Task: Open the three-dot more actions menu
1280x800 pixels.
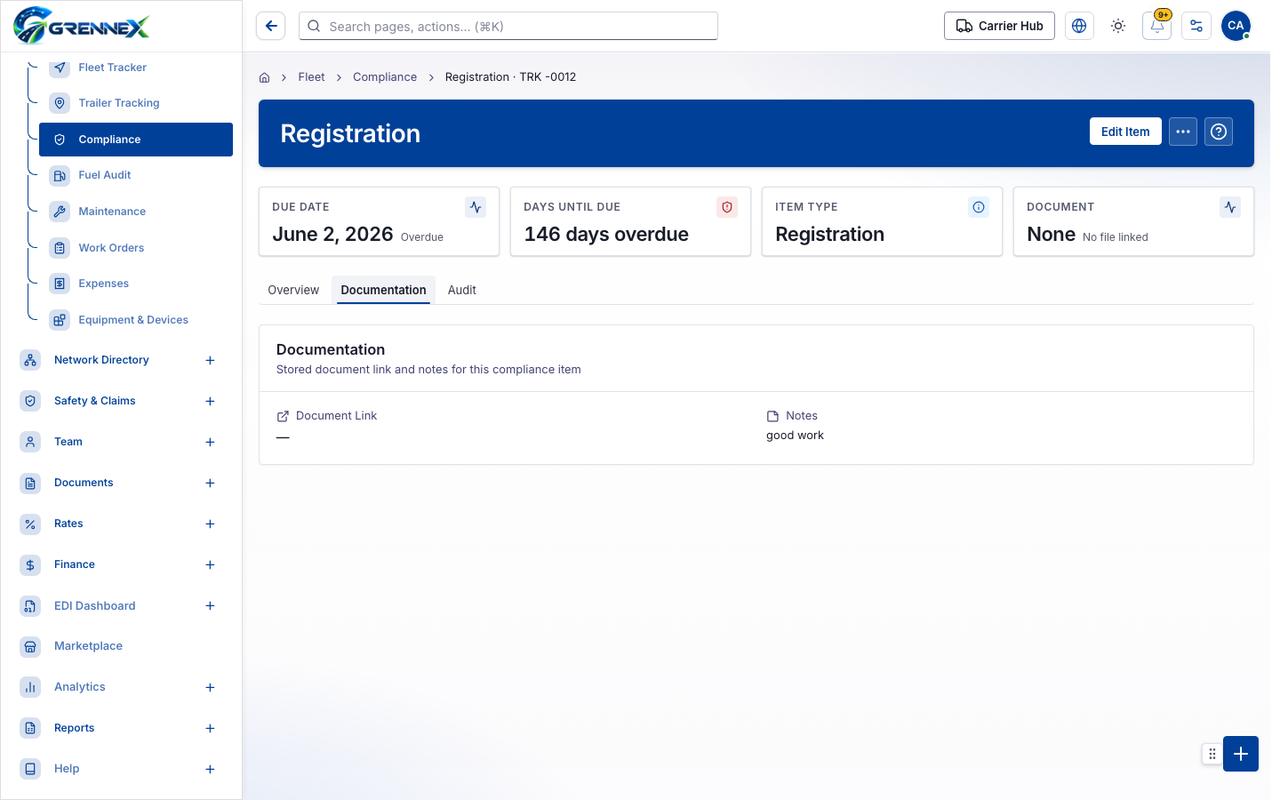Action: coord(1183,132)
